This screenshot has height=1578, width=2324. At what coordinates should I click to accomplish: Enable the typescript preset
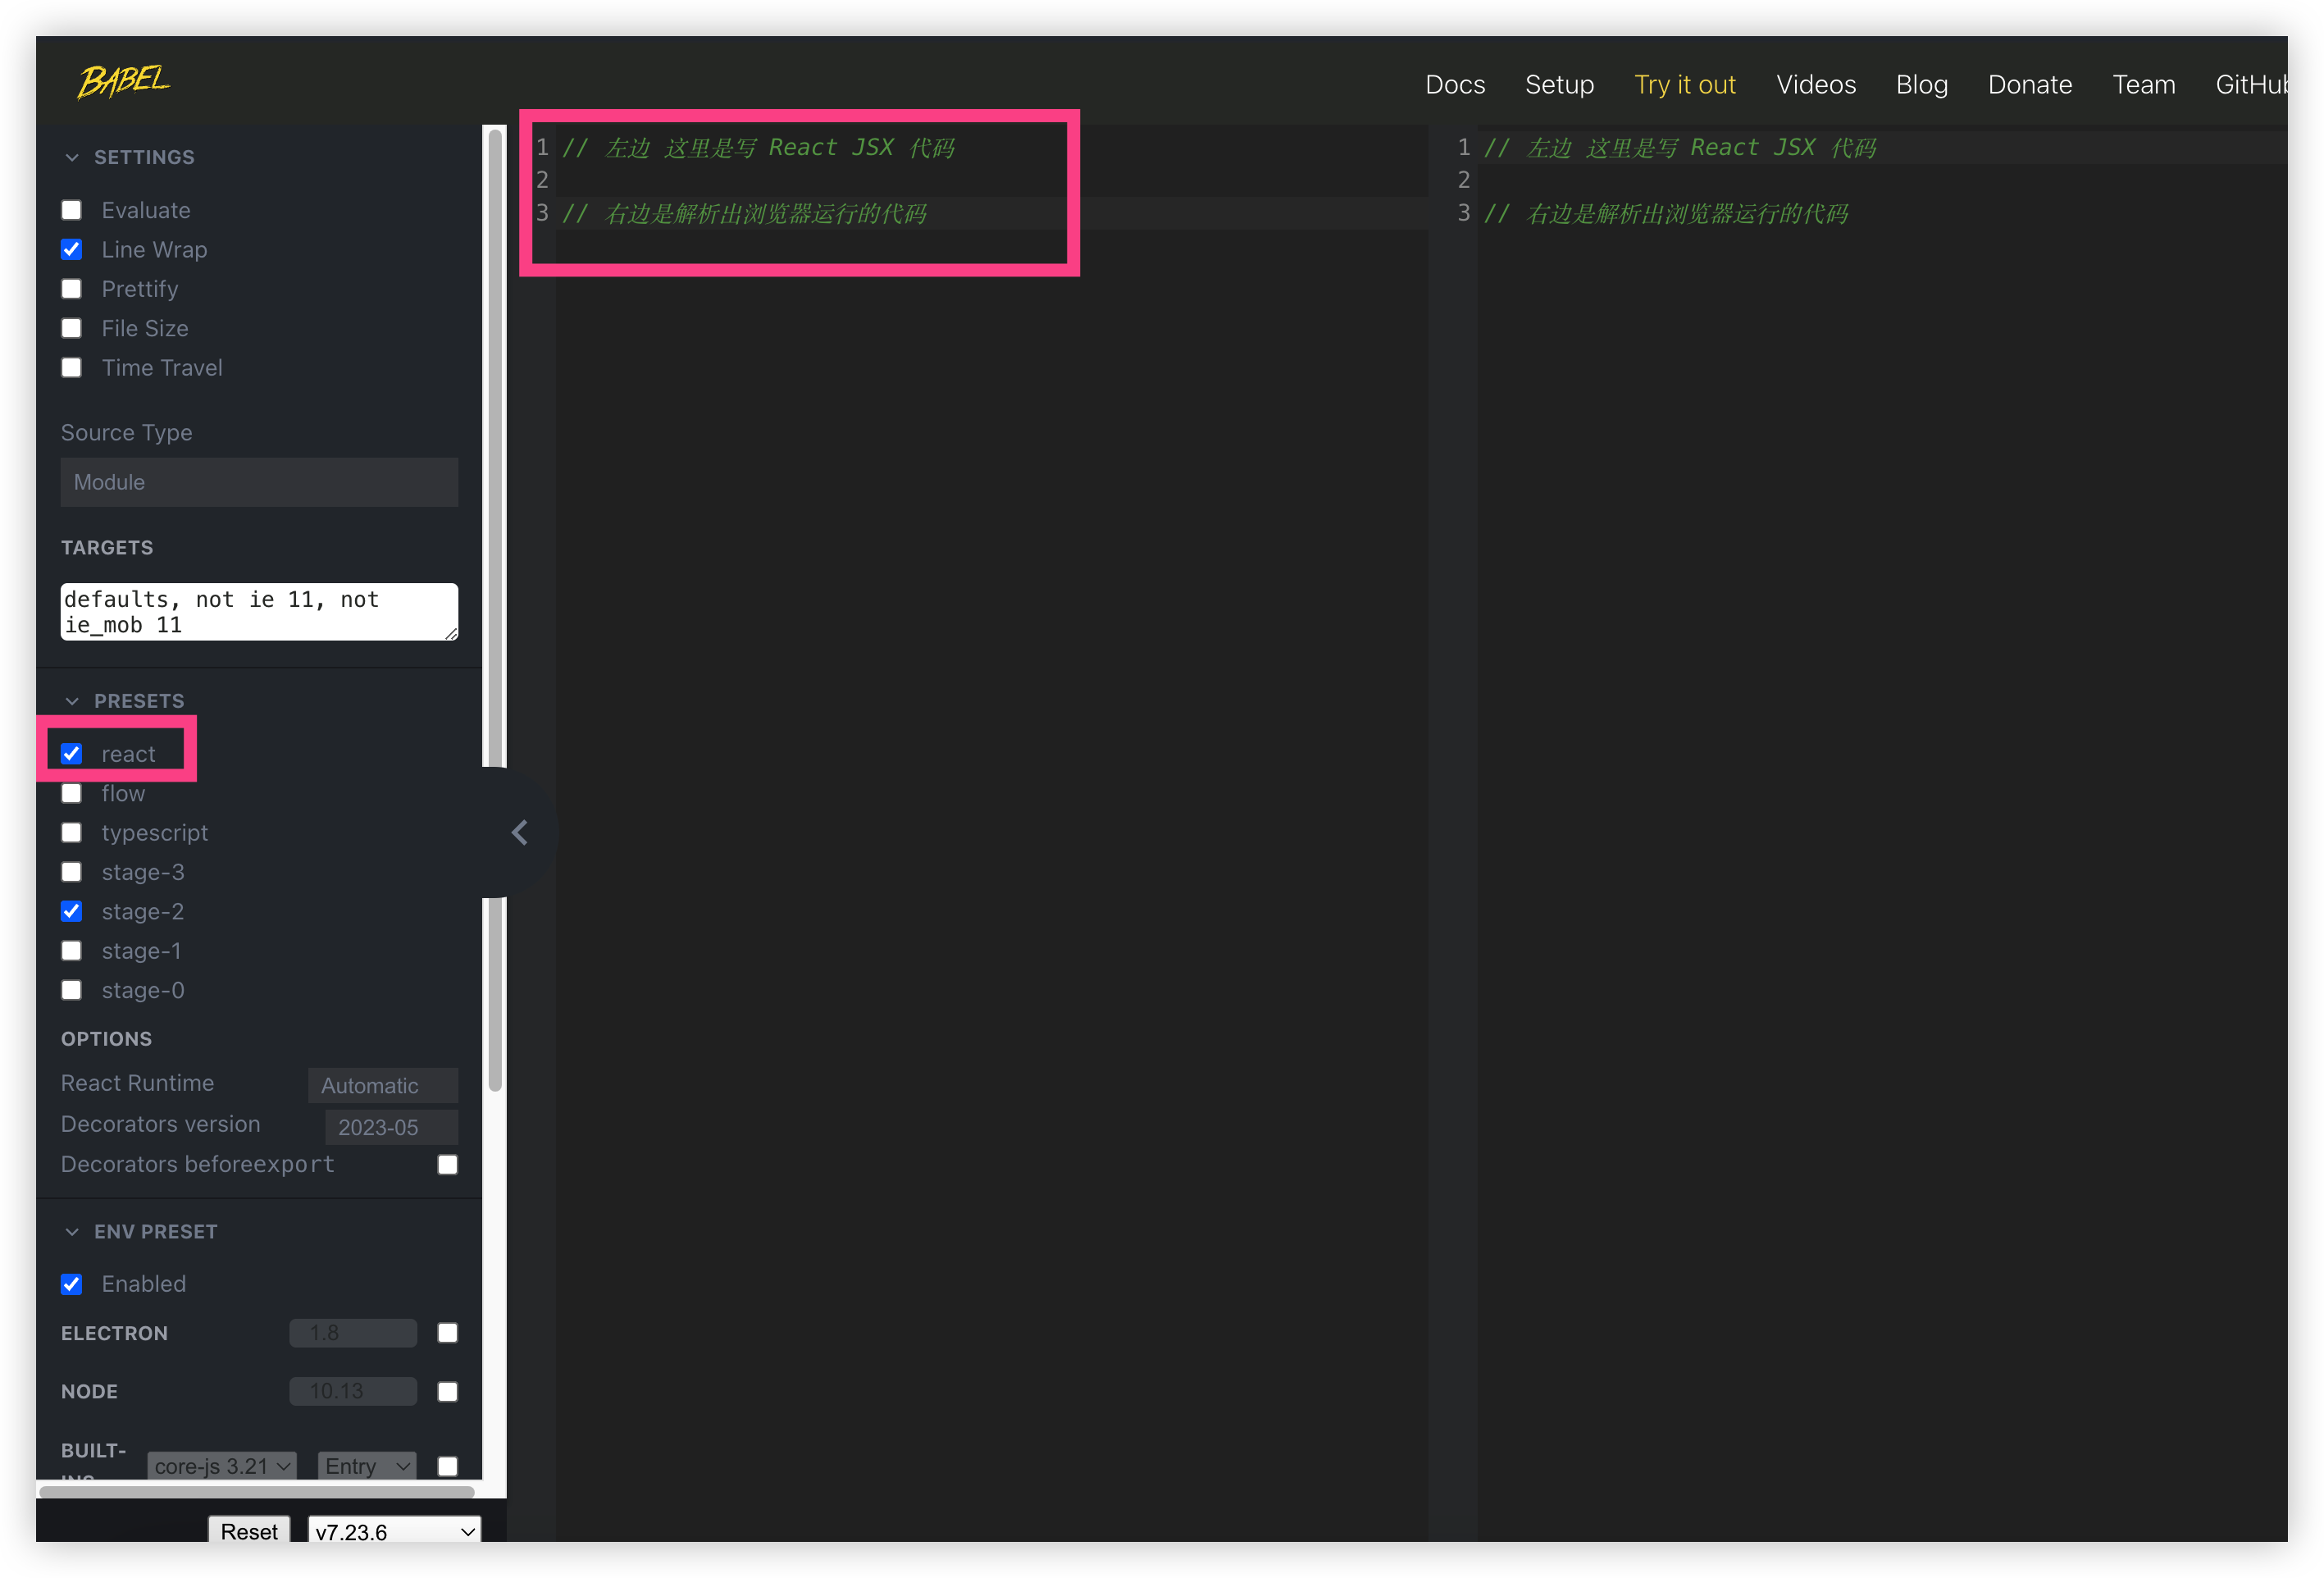tap(71, 832)
